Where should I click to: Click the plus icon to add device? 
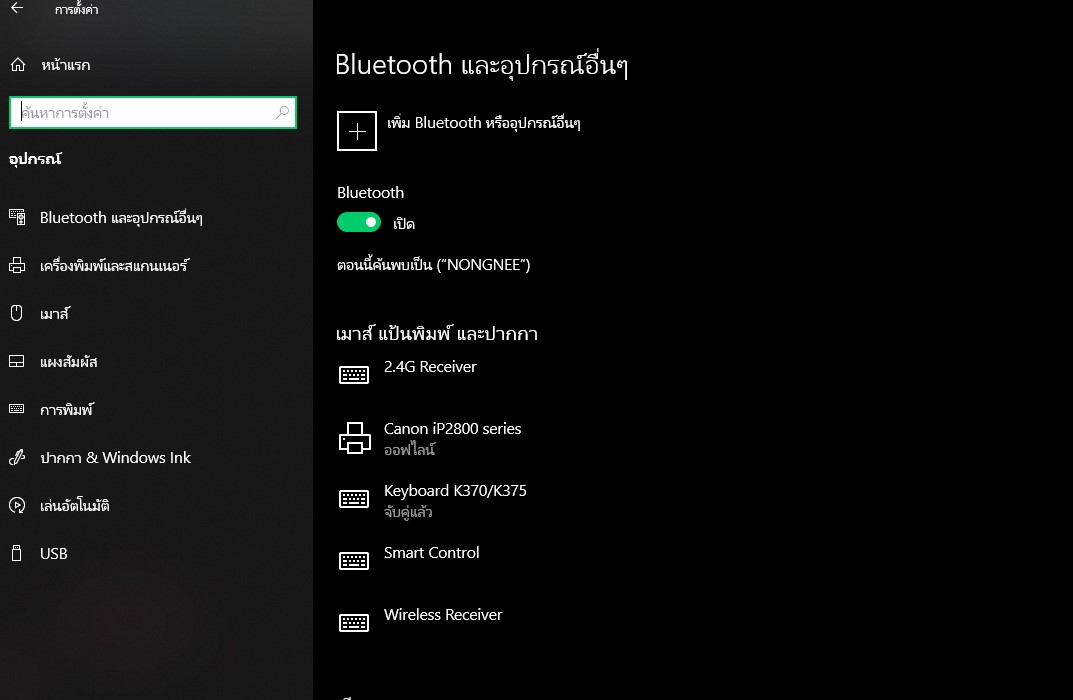pos(357,131)
